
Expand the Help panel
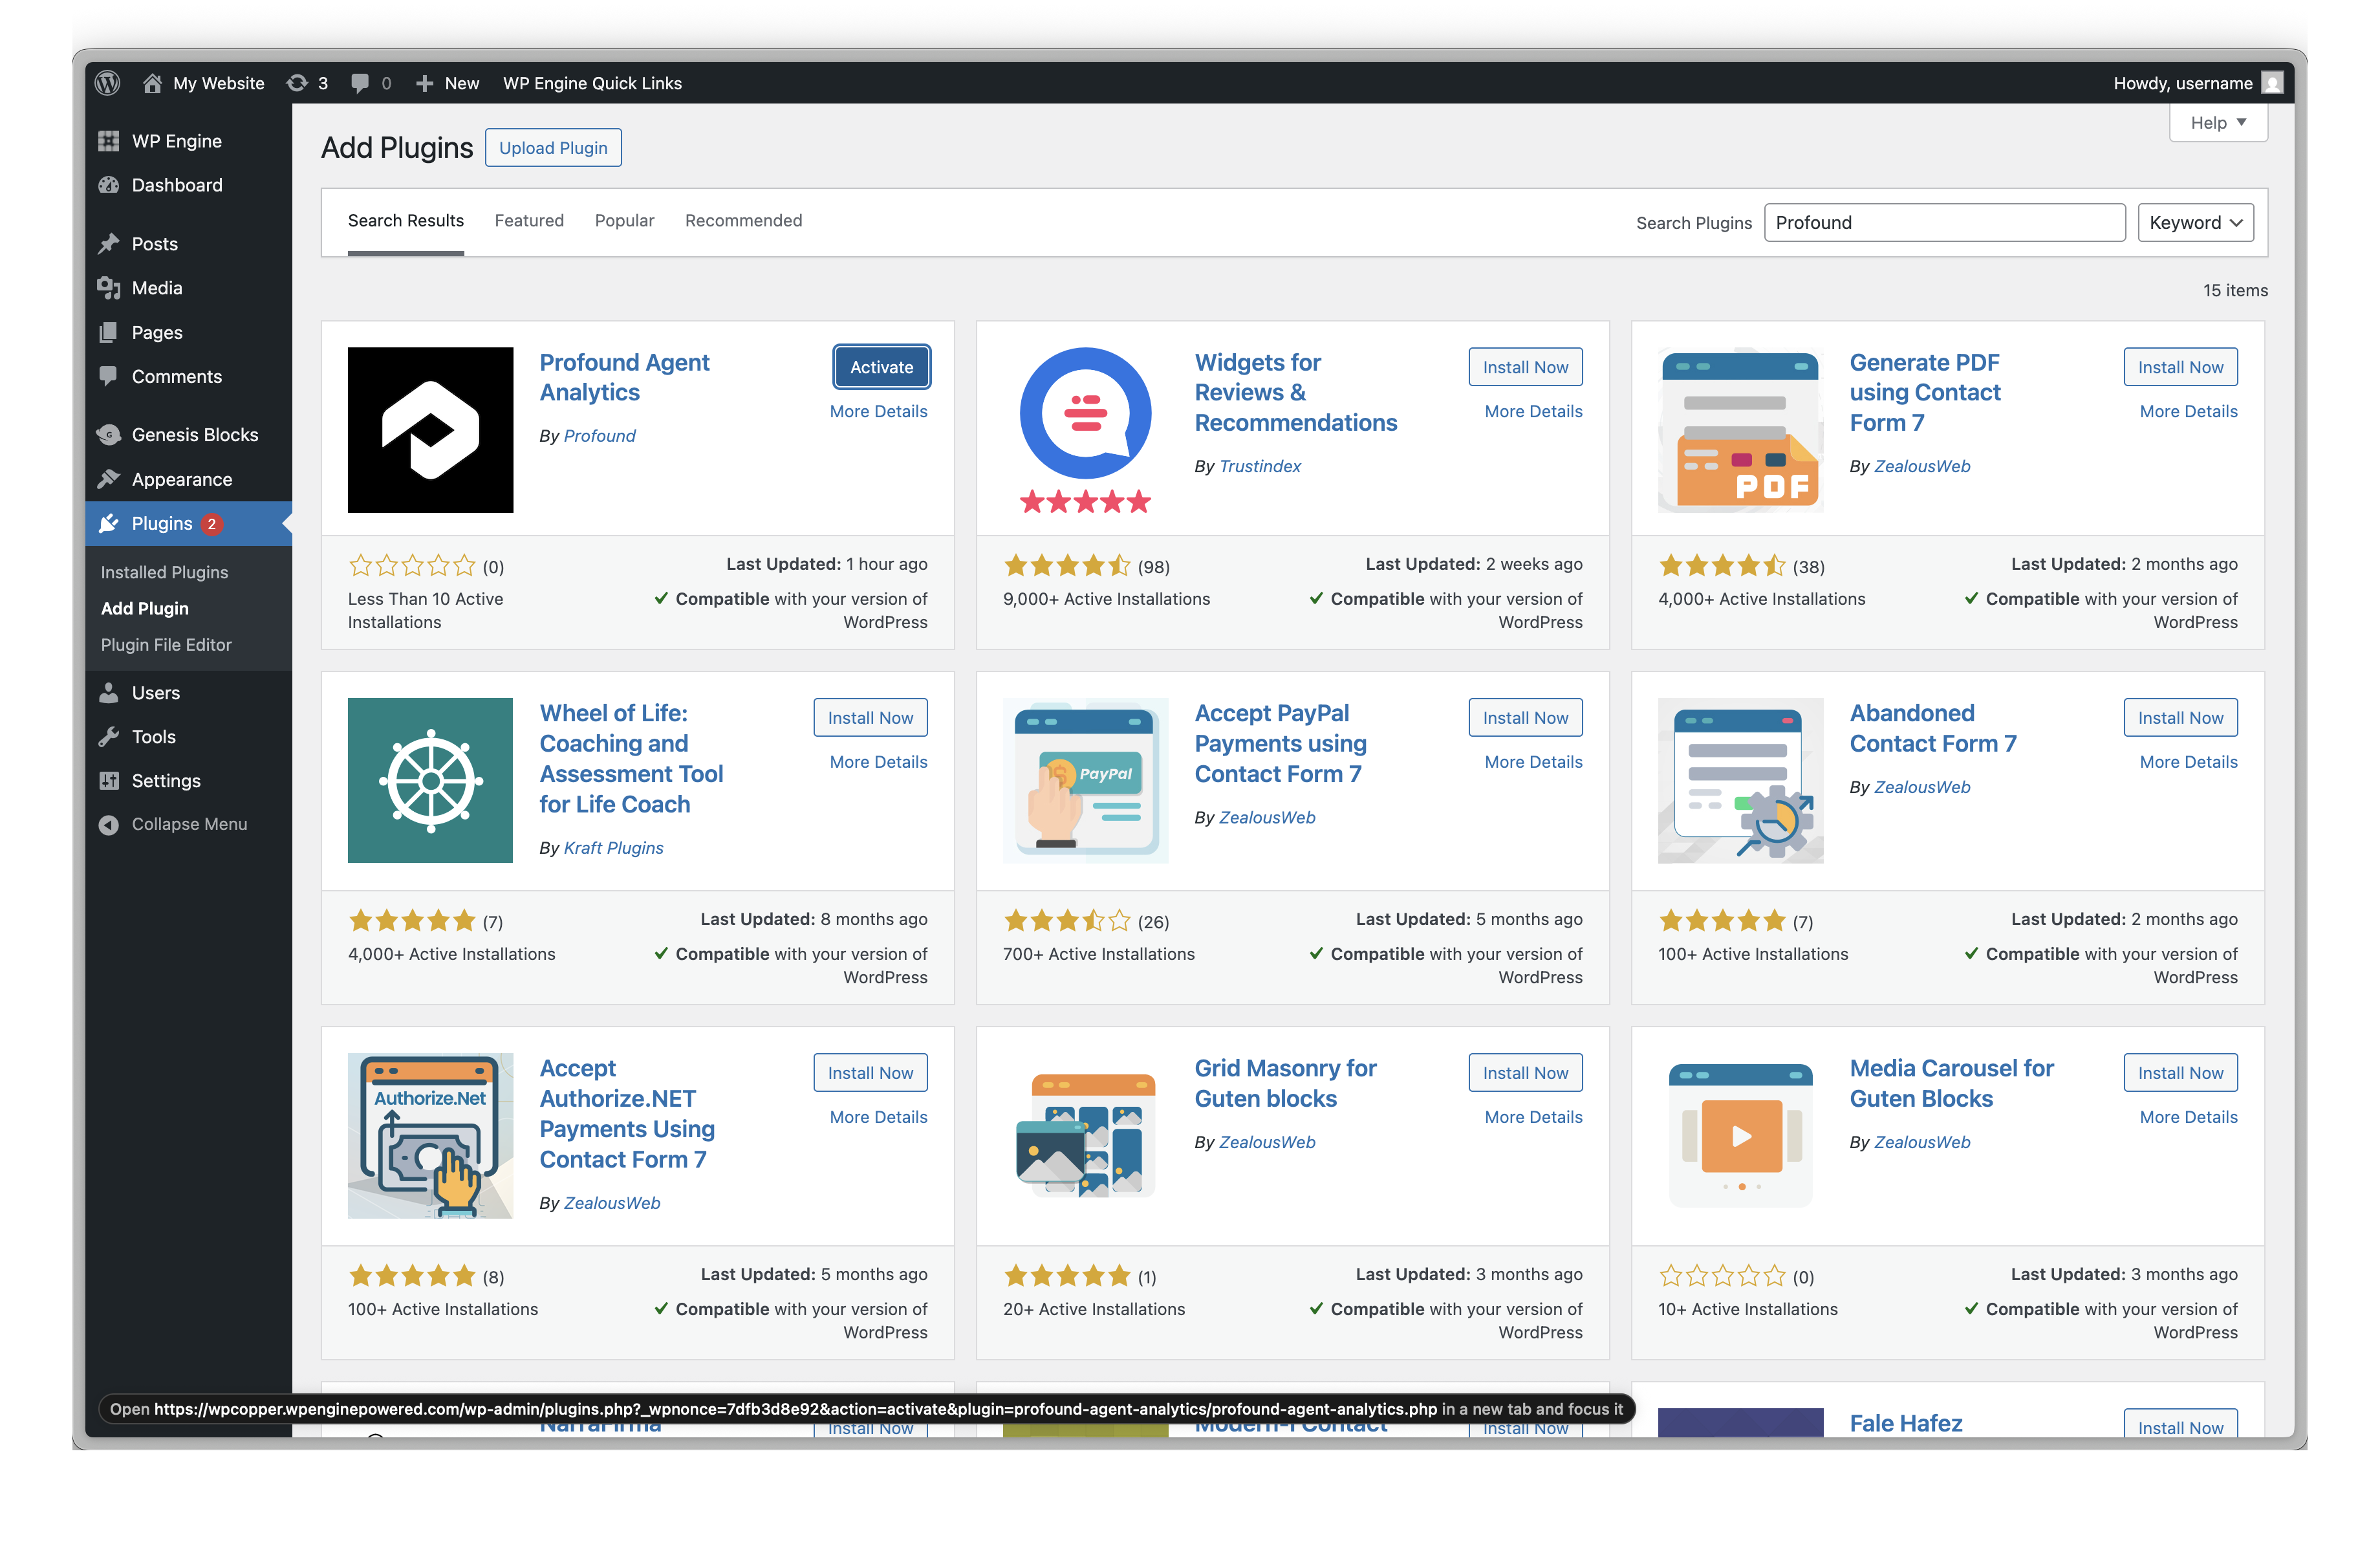(x=2218, y=122)
